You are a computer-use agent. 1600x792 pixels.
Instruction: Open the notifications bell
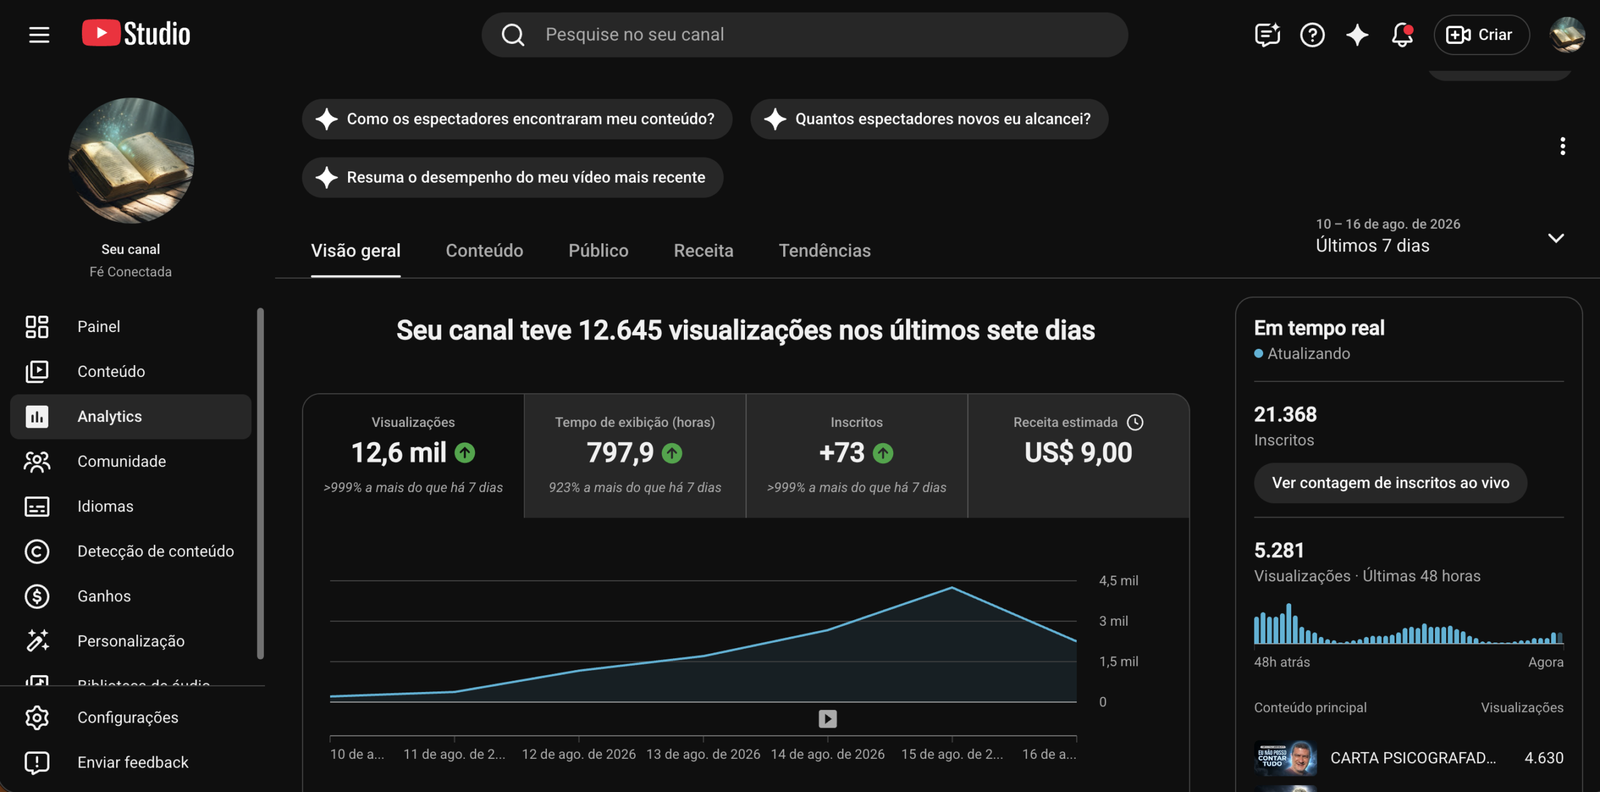pos(1402,35)
